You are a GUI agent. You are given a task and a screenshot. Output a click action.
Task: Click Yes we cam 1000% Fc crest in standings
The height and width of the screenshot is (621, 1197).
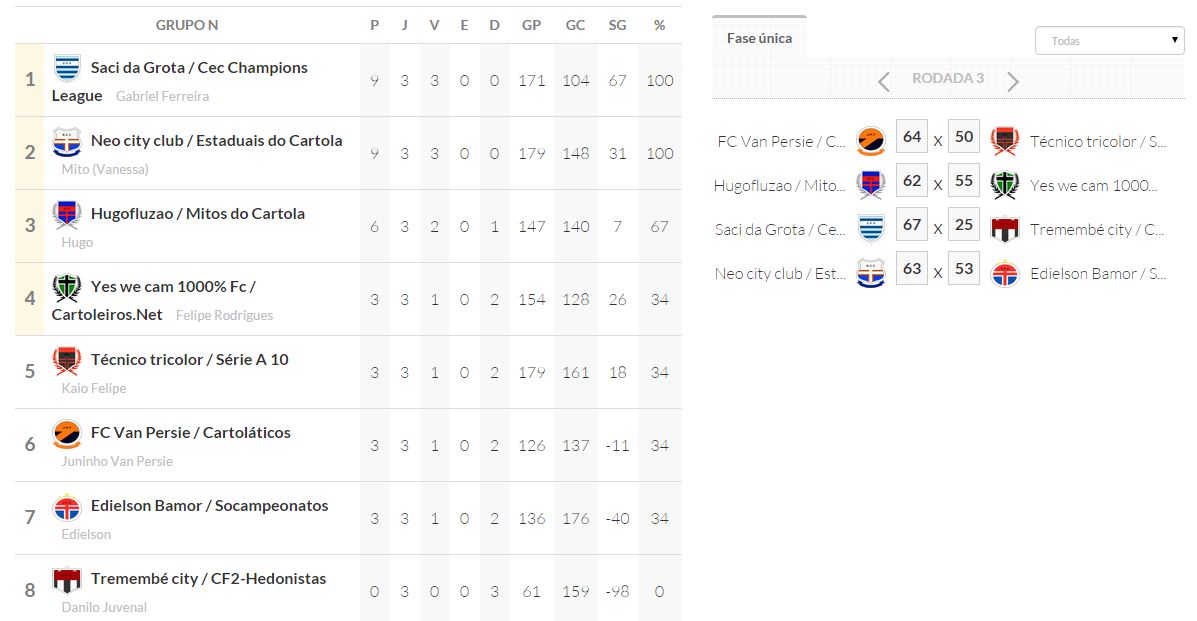(67, 287)
